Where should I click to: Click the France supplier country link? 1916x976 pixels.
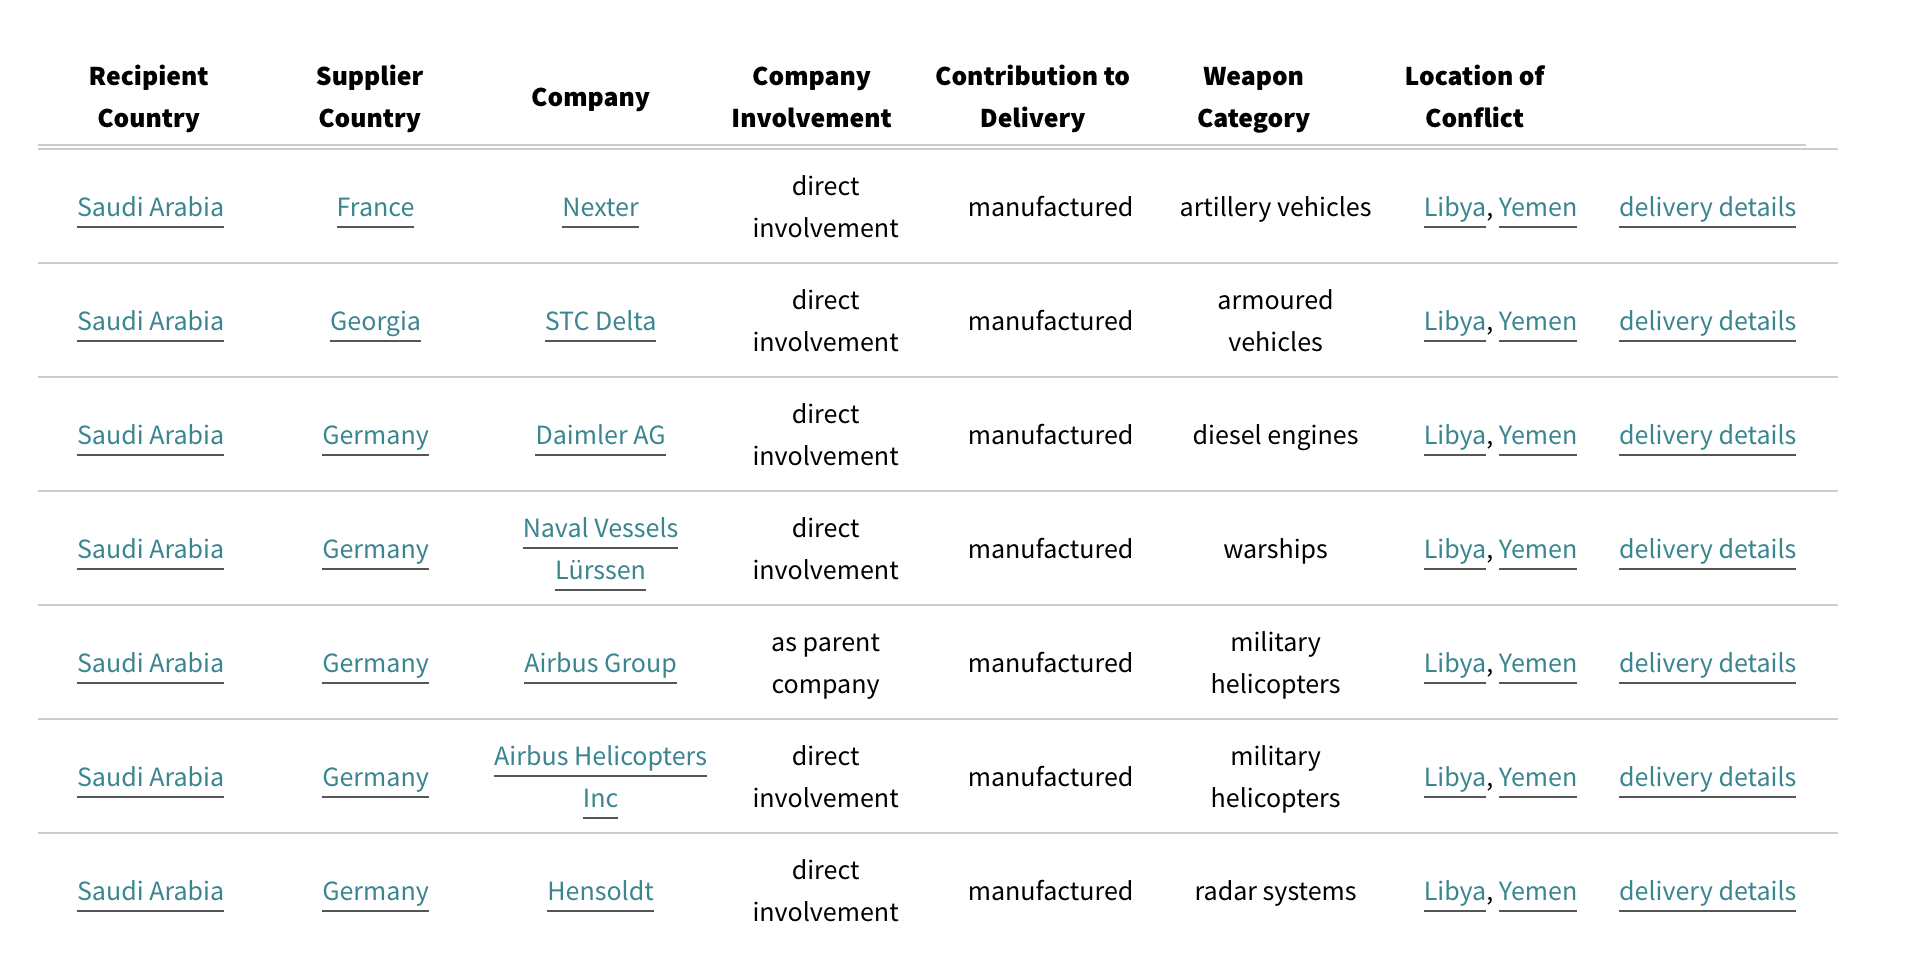pyautogui.click(x=375, y=207)
